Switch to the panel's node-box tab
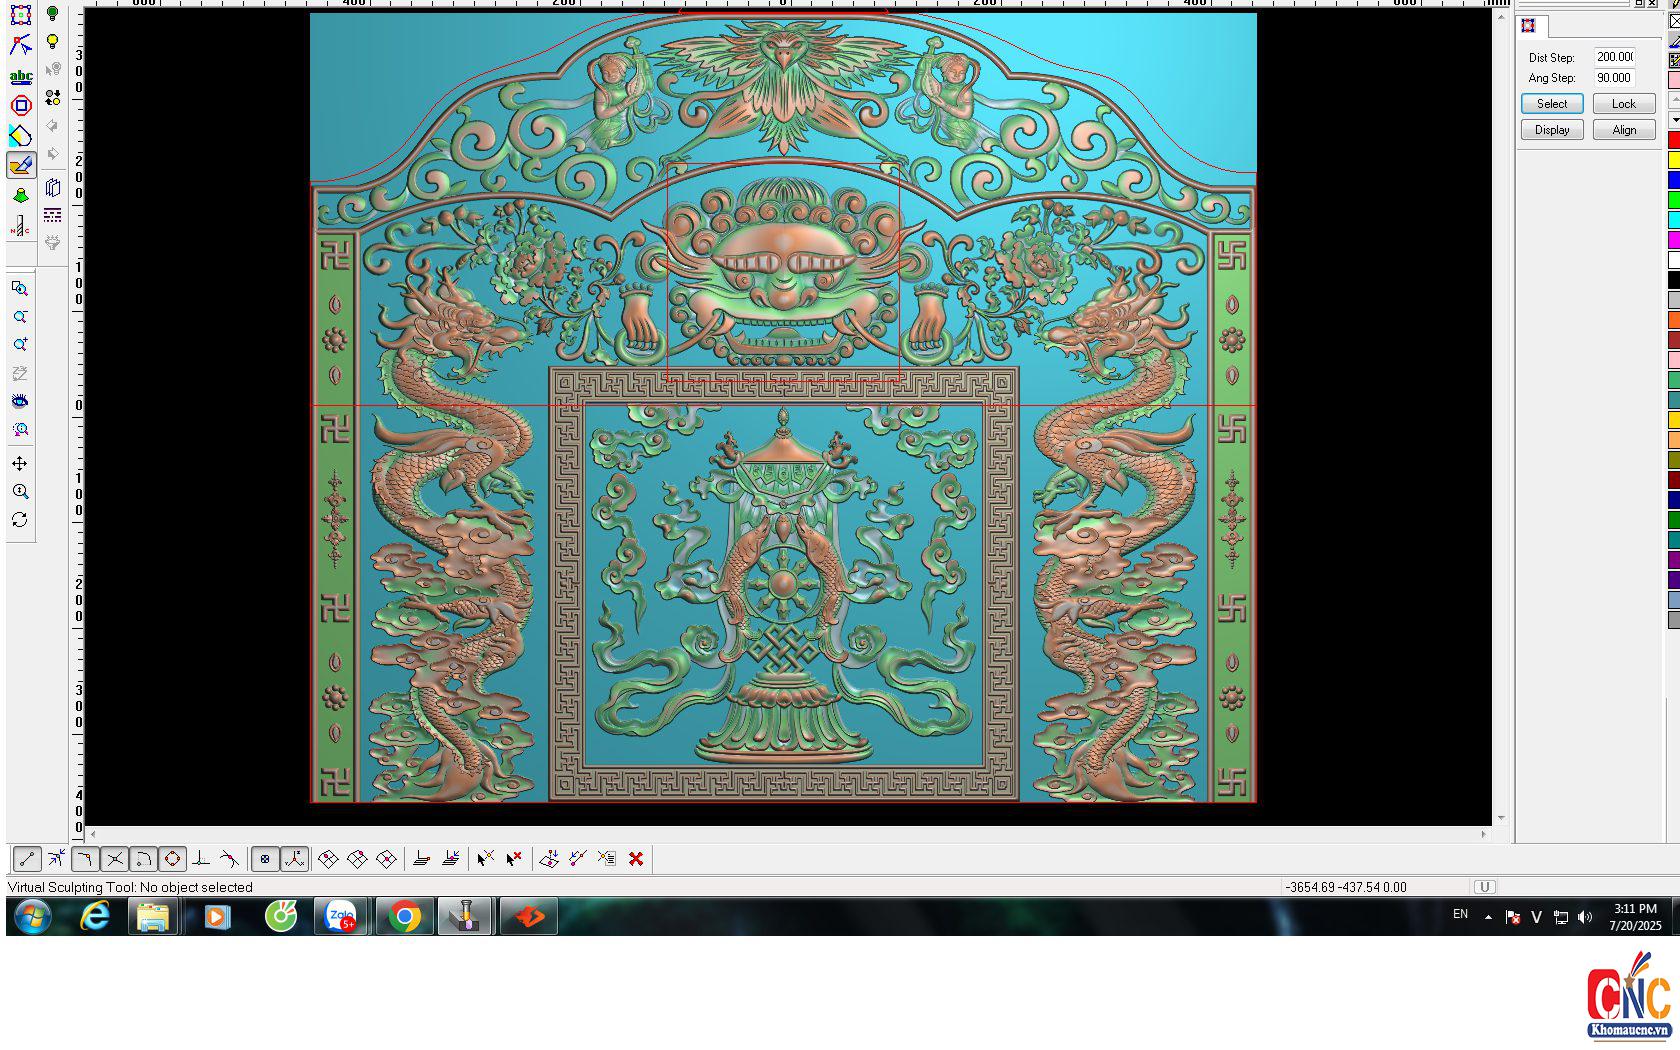Viewport: 1680px width, 1050px height. coord(1528,26)
